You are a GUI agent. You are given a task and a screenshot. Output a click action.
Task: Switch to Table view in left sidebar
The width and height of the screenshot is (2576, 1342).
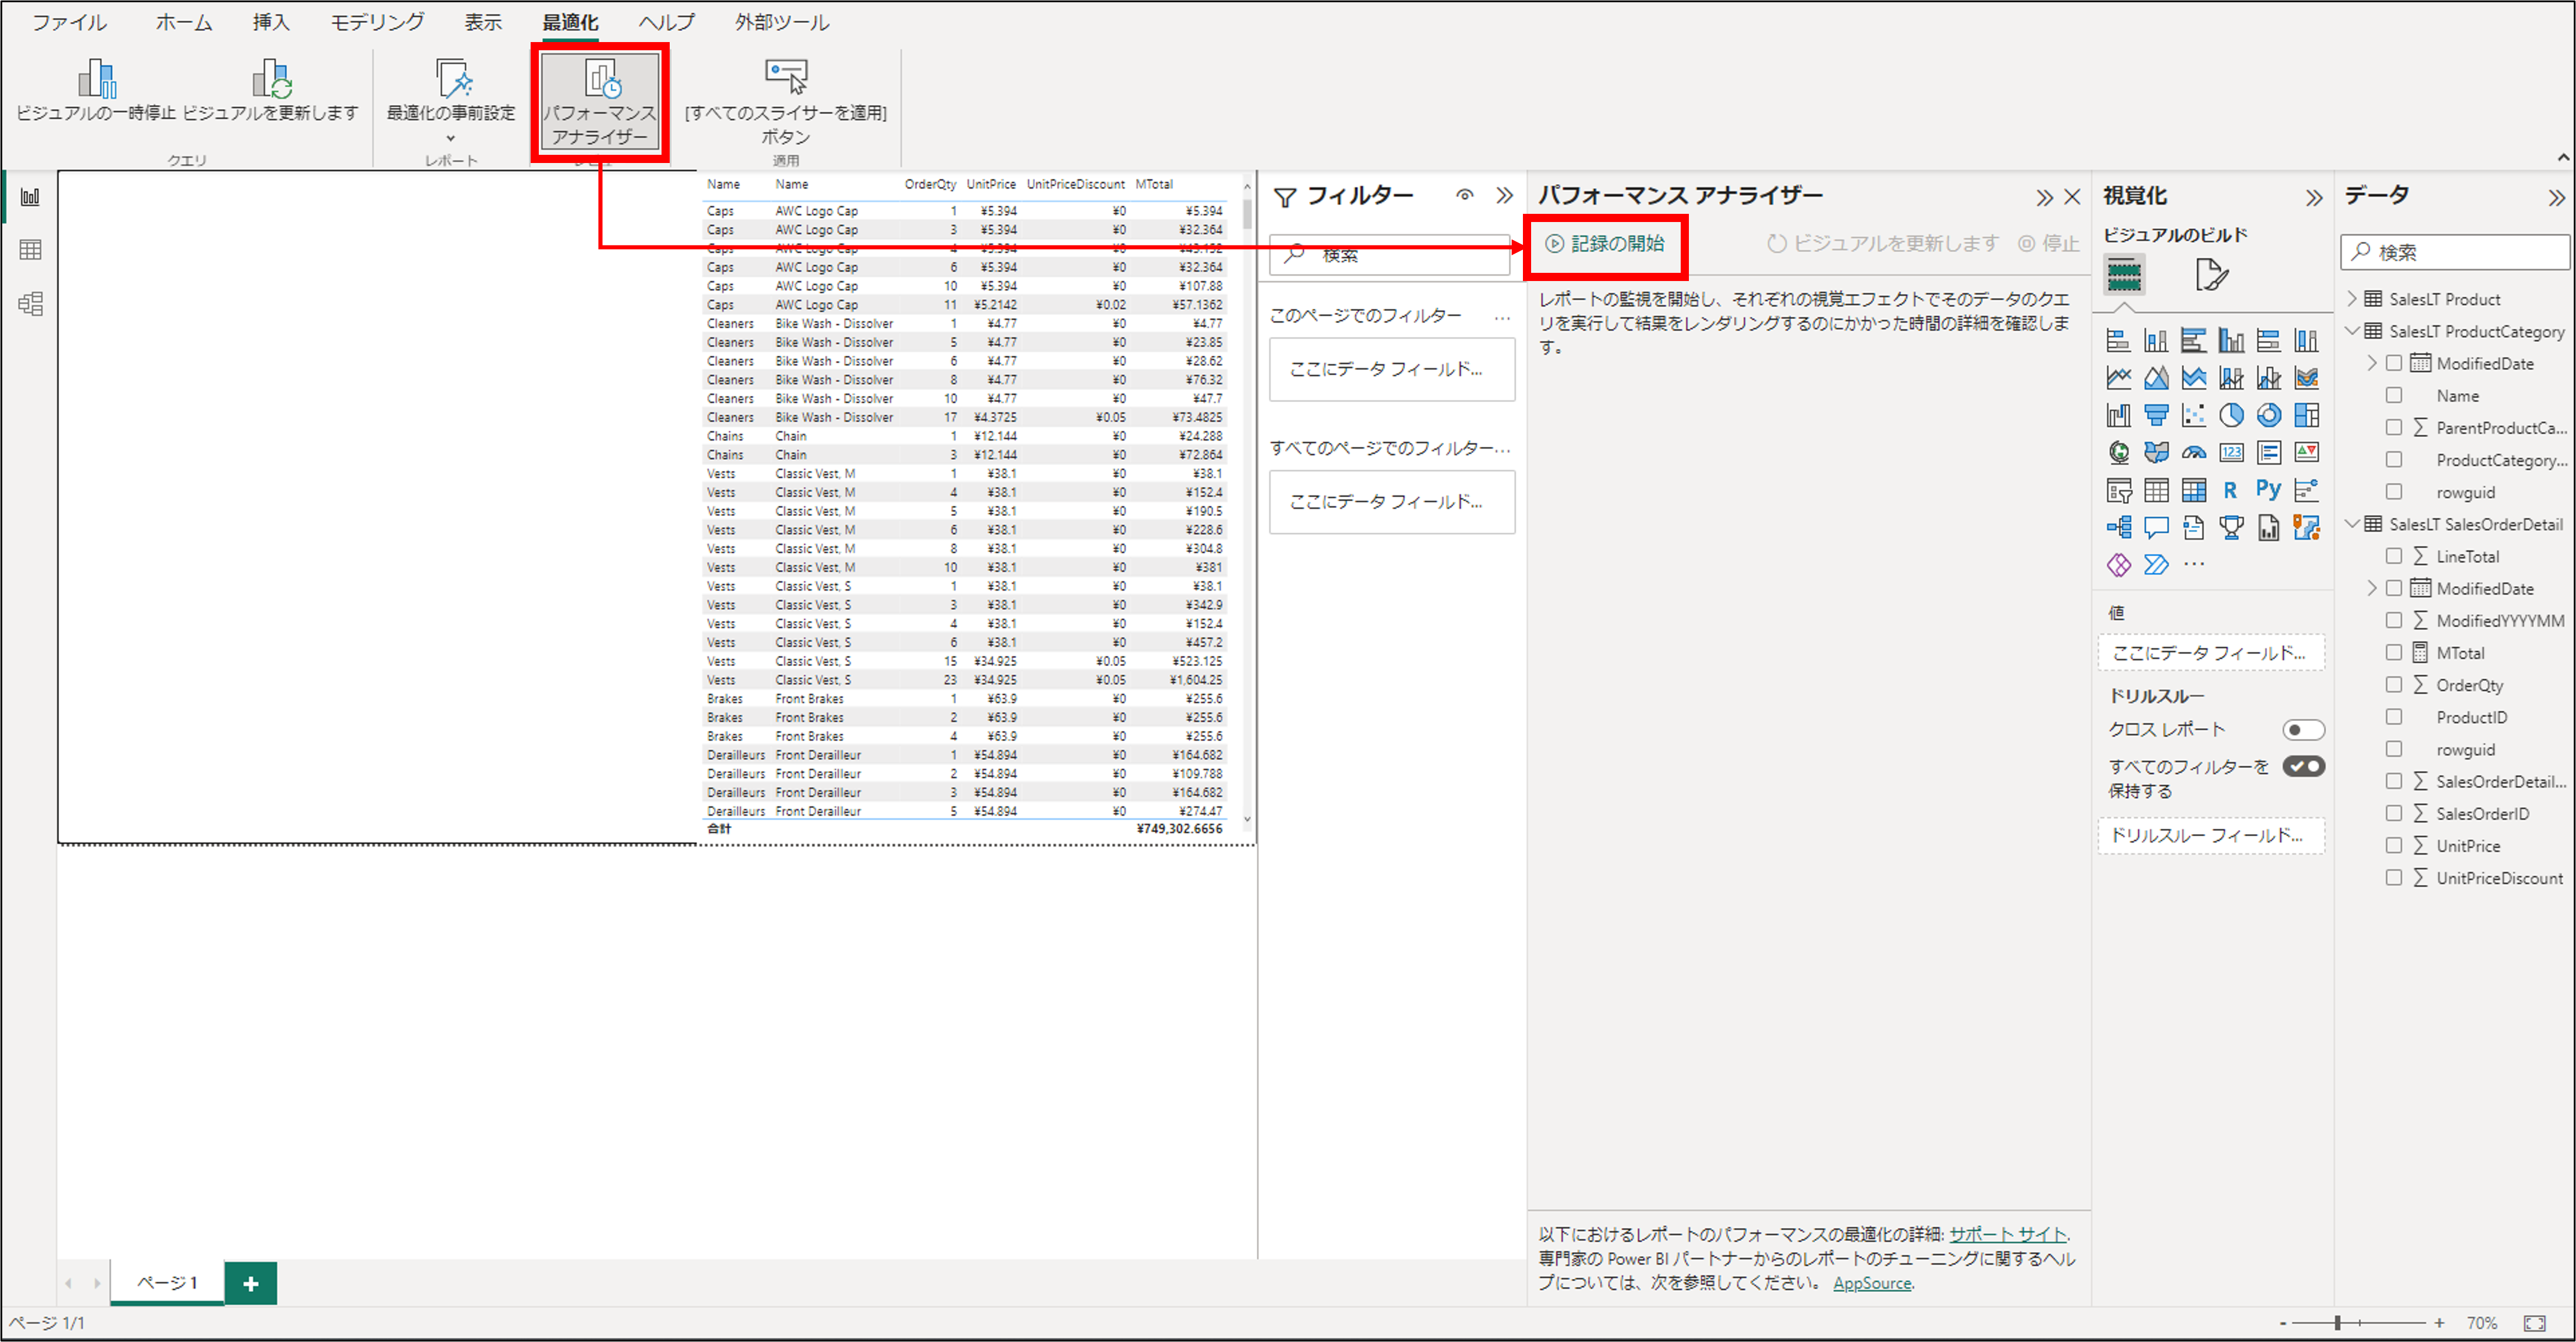point(31,250)
